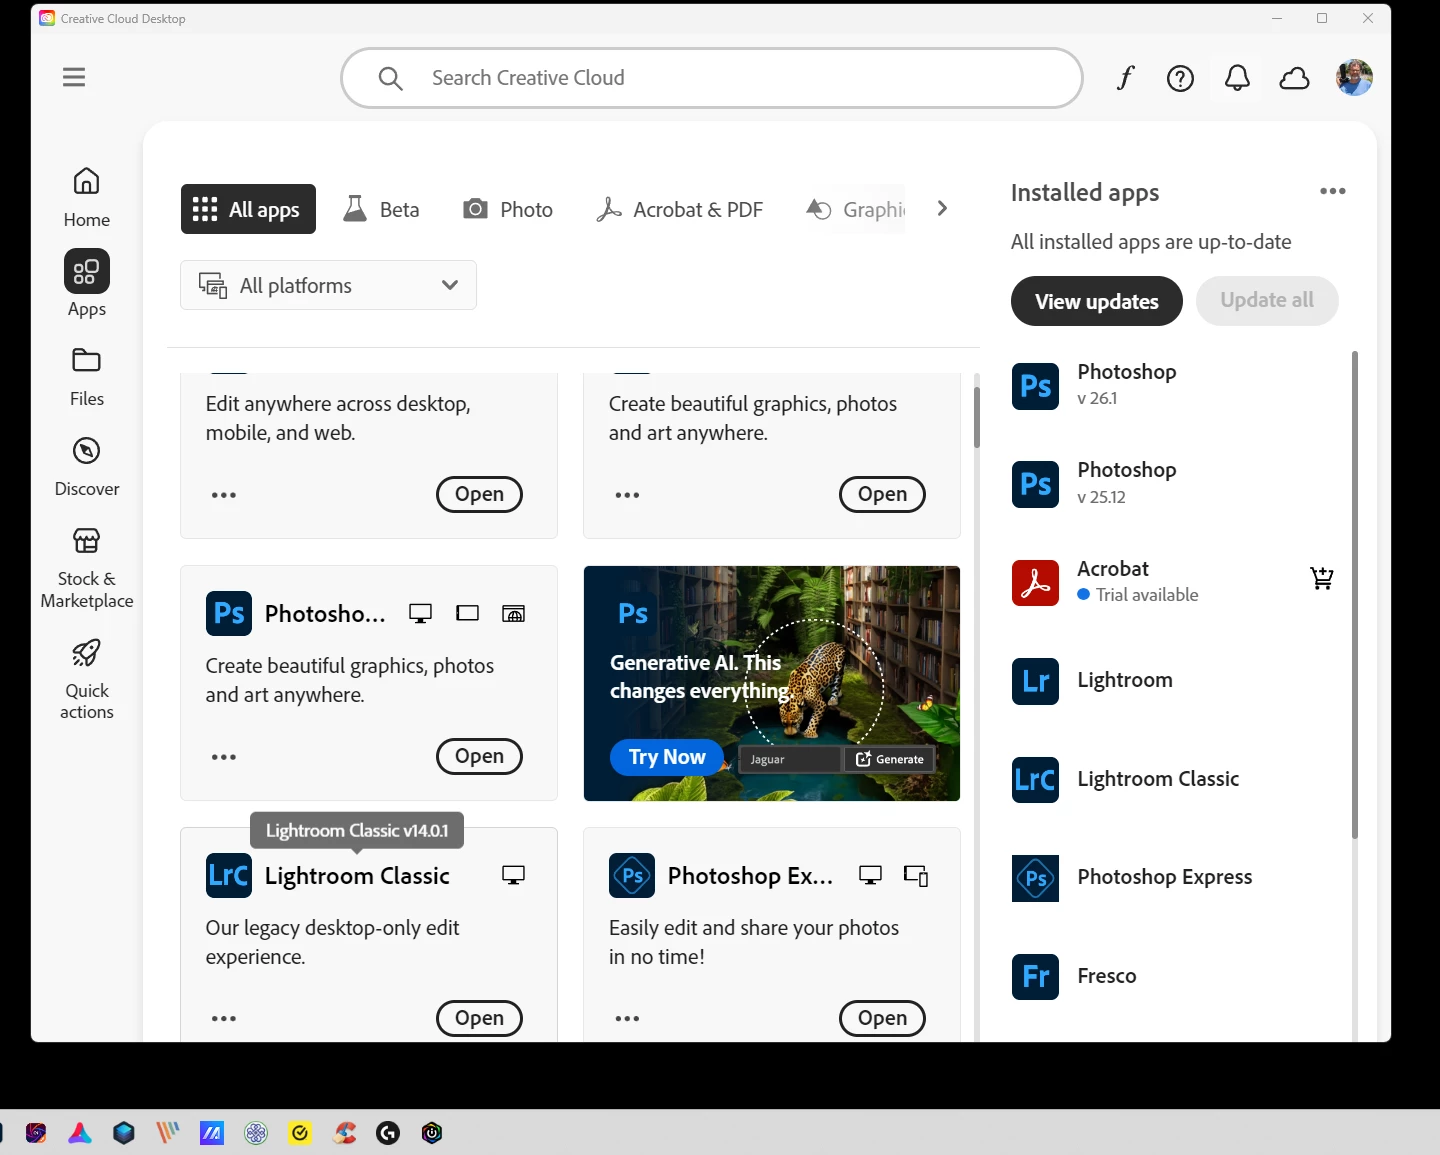Open Discover in the sidebar

(87, 466)
